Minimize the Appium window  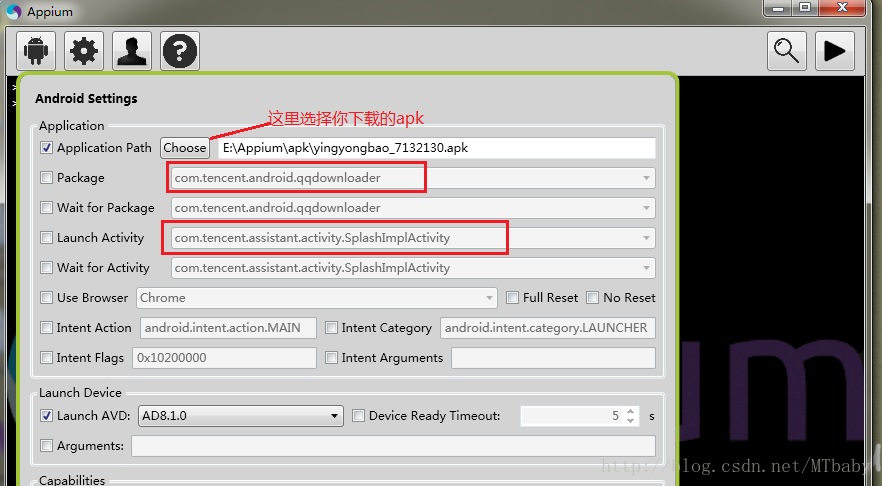[x=778, y=8]
